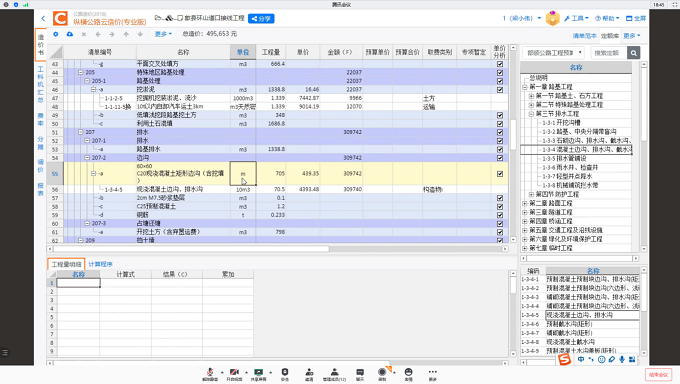Click the delete X toolbar icon
The height and width of the screenshot is (384, 680).
tap(84, 34)
